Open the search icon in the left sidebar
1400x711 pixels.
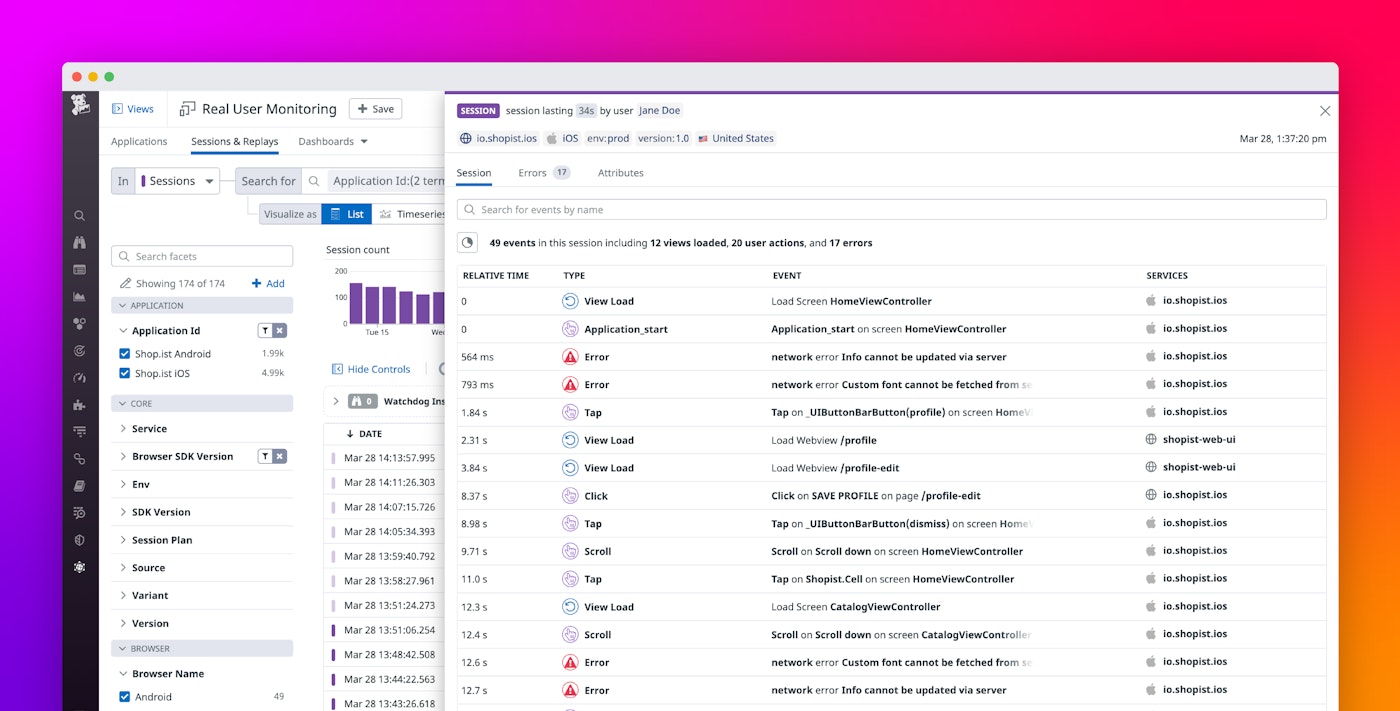pyautogui.click(x=80, y=215)
